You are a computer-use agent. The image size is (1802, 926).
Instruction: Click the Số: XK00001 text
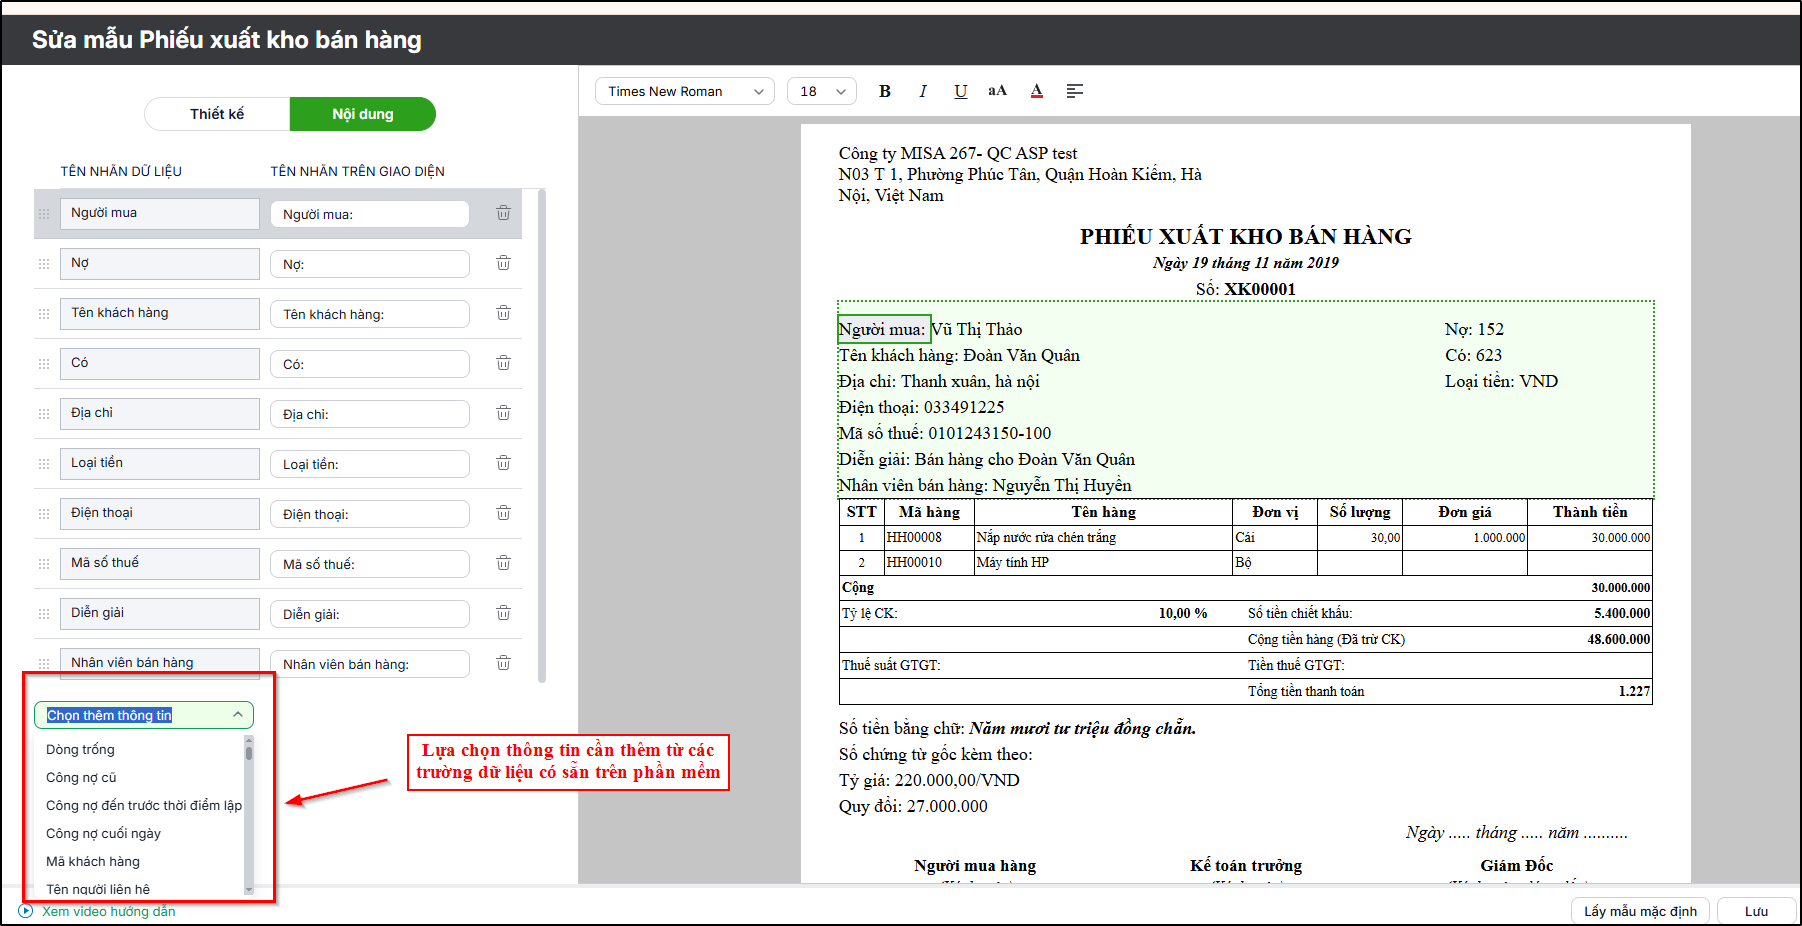click(x=1245, y=289)
